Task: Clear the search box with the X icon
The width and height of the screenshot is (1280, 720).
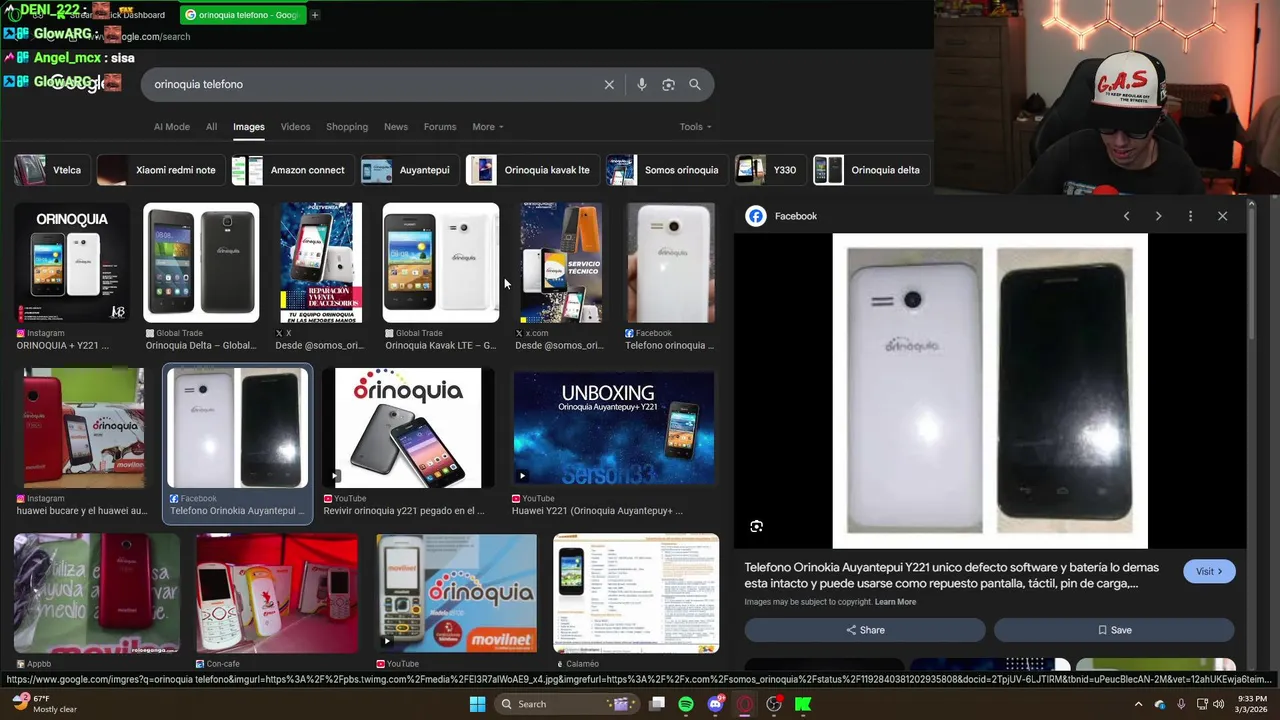Action: (609, 85)
